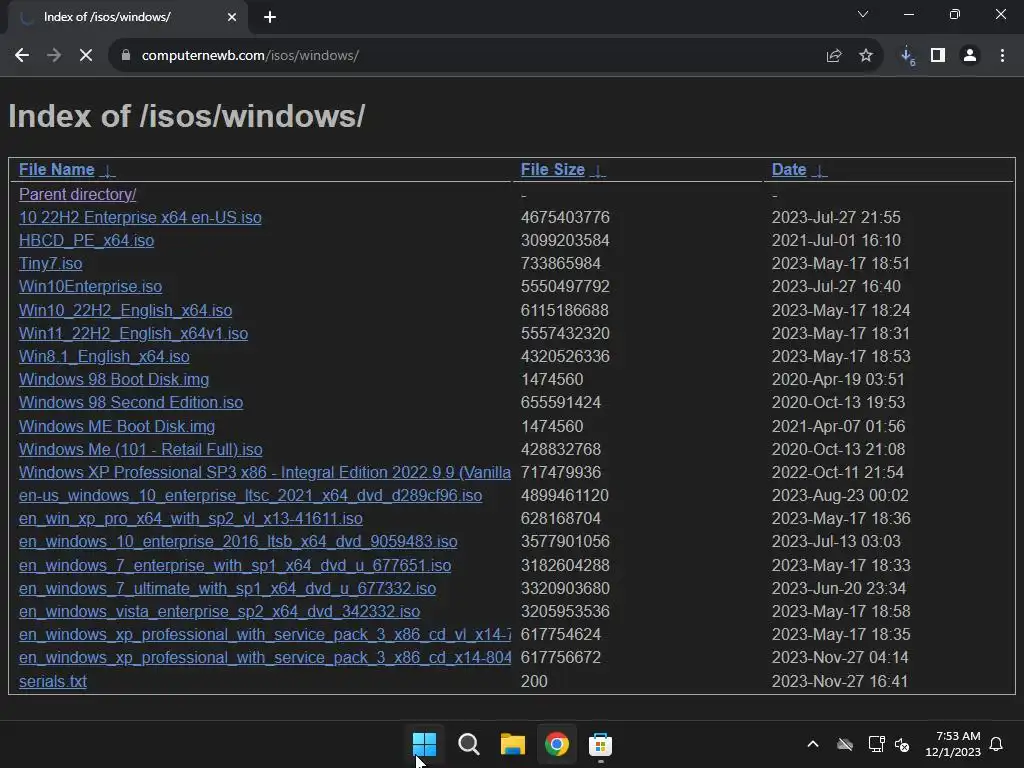The width and height of the screenshot is (1024, 768).
Task: Open the notification bell
Action: (997, 744)
